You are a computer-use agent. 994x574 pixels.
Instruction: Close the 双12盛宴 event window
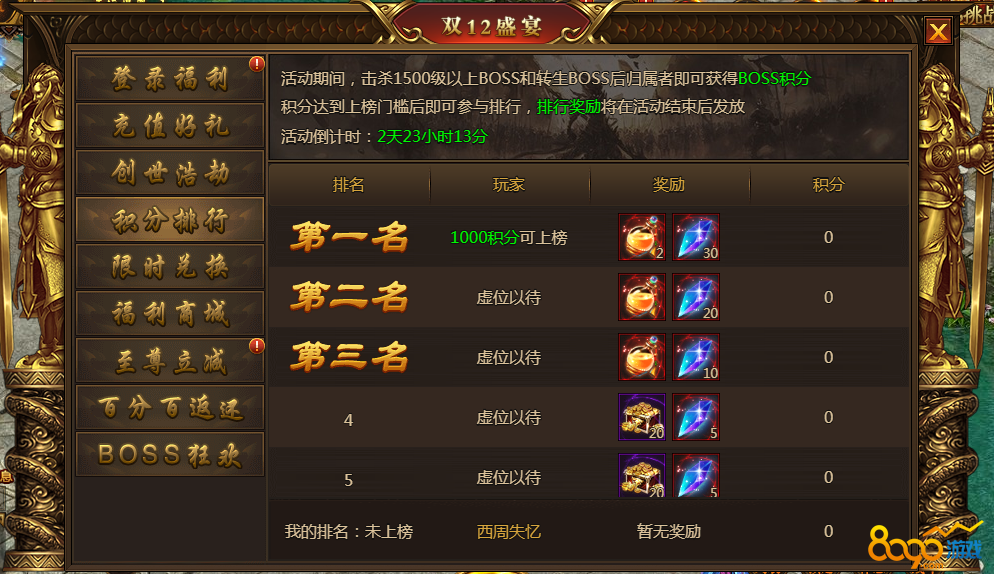tap(938, 31)
